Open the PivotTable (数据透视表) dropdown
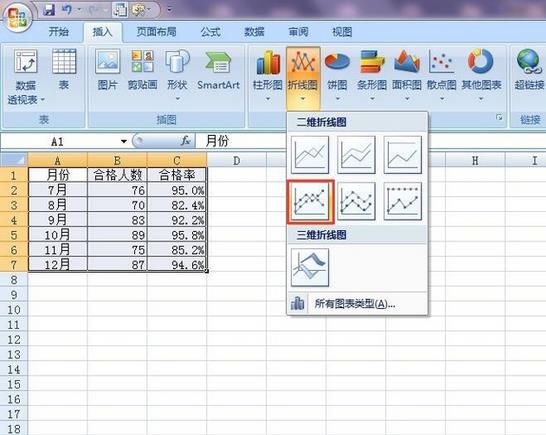The height and width of the screenshot is (435, 546). (26, 77)
